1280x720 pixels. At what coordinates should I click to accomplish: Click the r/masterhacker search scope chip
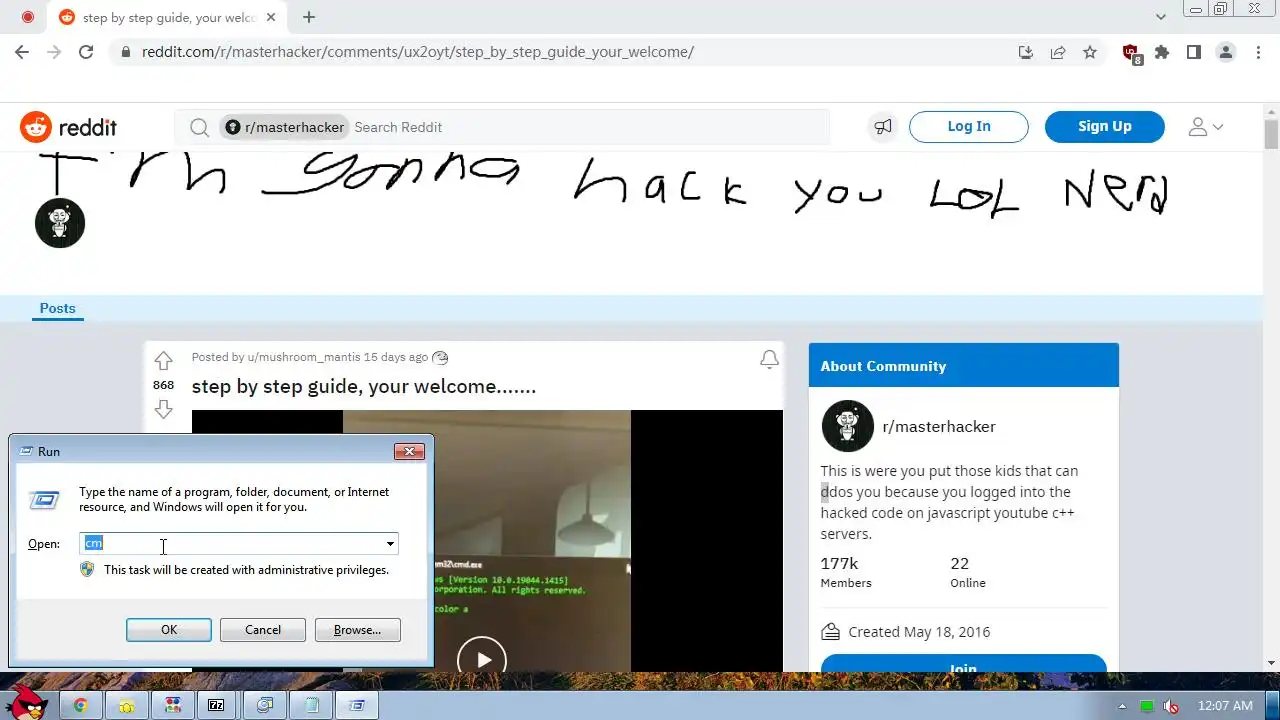[x=284, y=127]
